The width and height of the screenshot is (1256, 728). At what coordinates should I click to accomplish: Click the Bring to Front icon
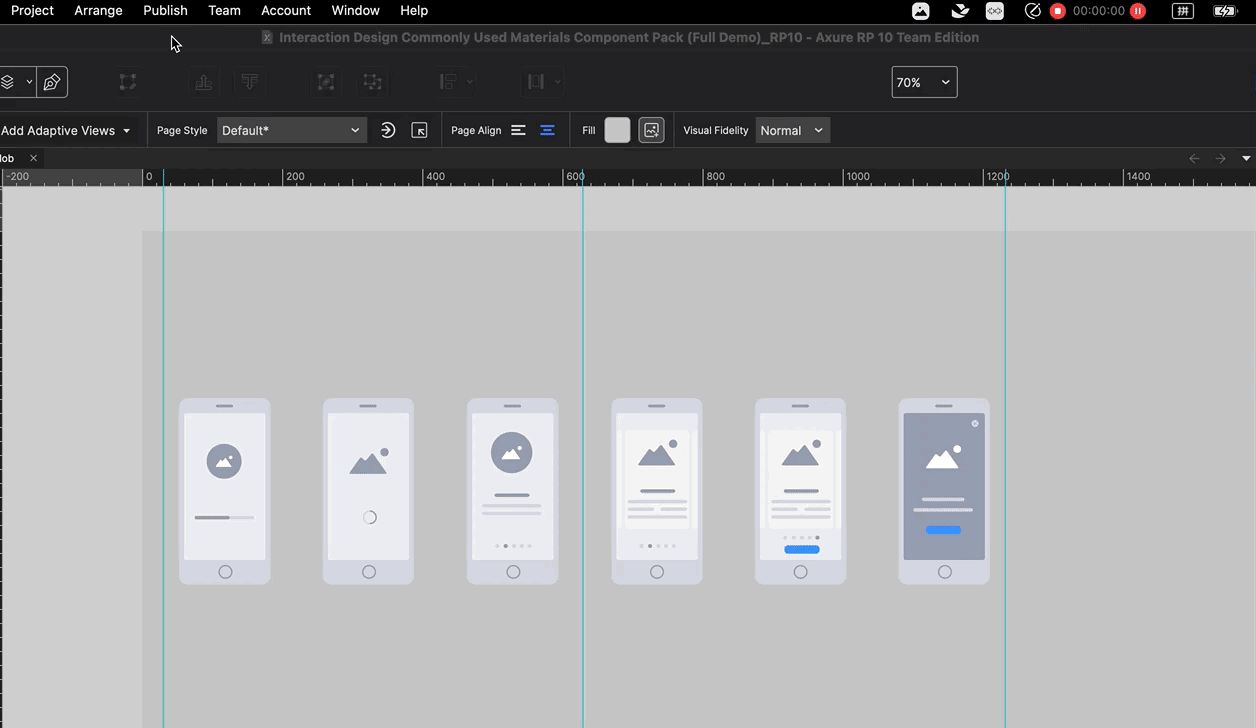point(203,82)
